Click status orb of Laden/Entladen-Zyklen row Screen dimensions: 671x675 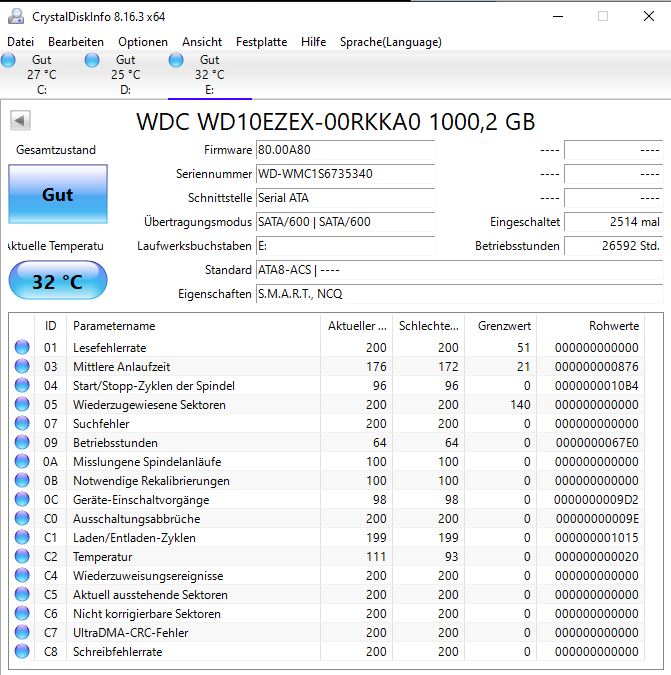22,537
